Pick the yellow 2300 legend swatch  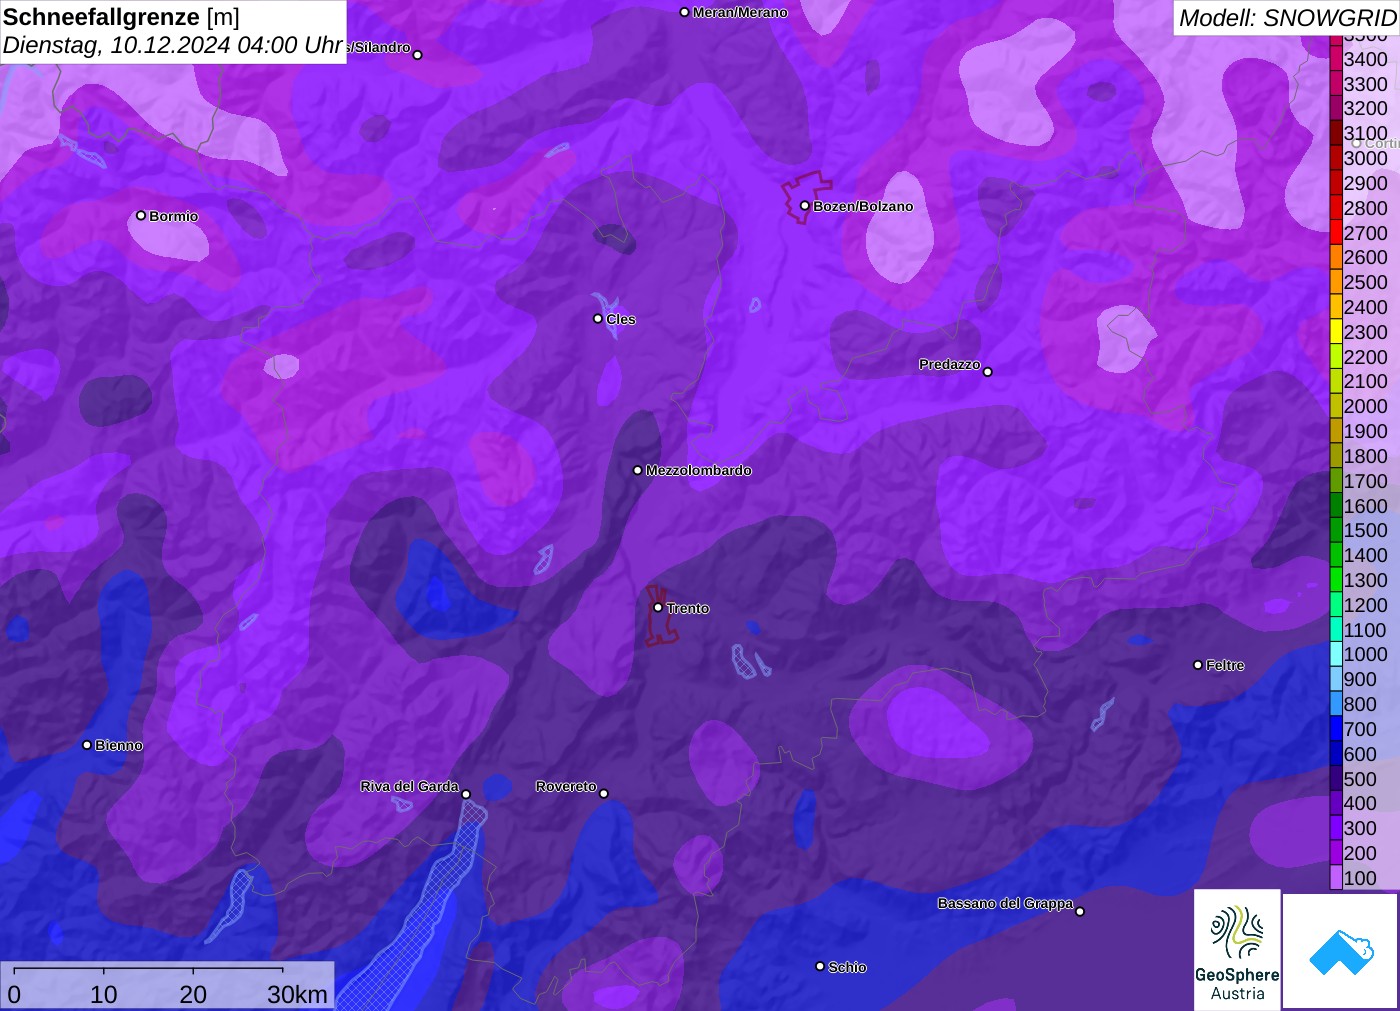(1336, 332)
